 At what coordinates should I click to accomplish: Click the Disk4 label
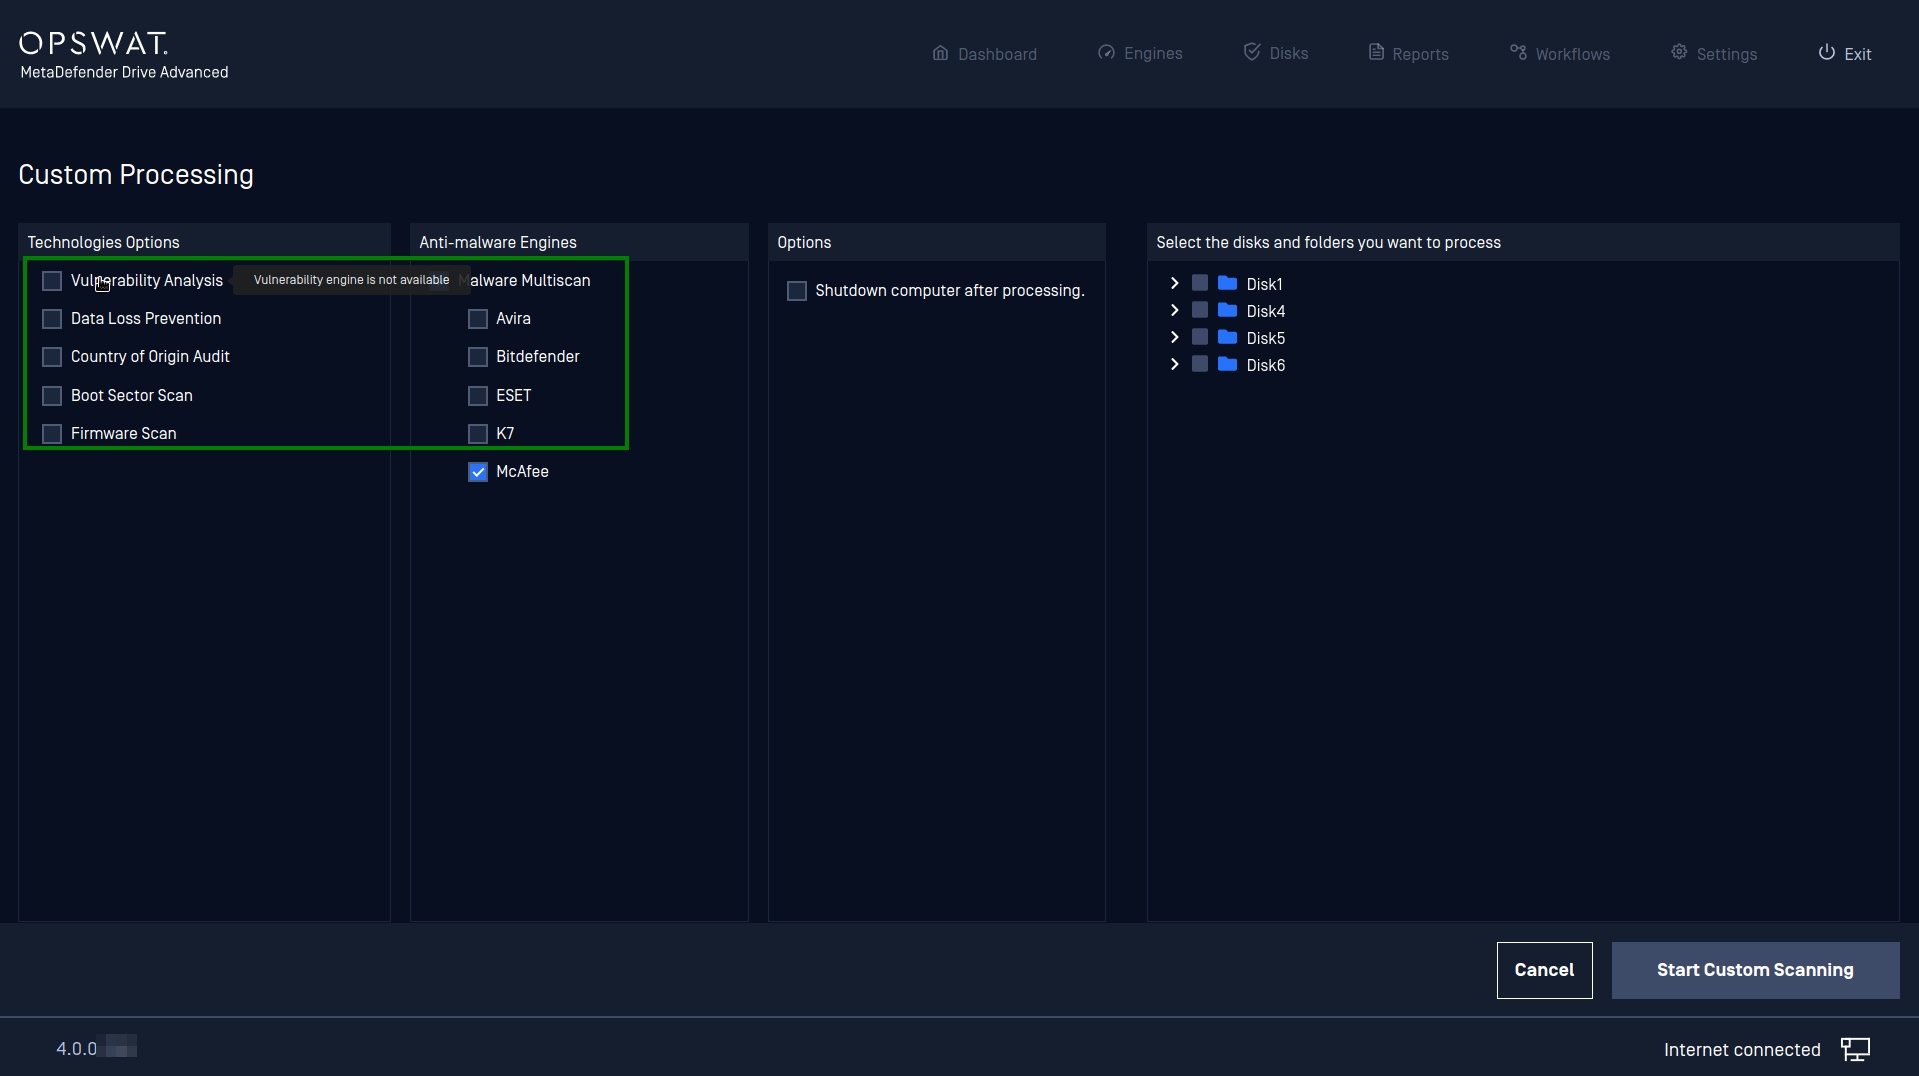pos(1265,312)
